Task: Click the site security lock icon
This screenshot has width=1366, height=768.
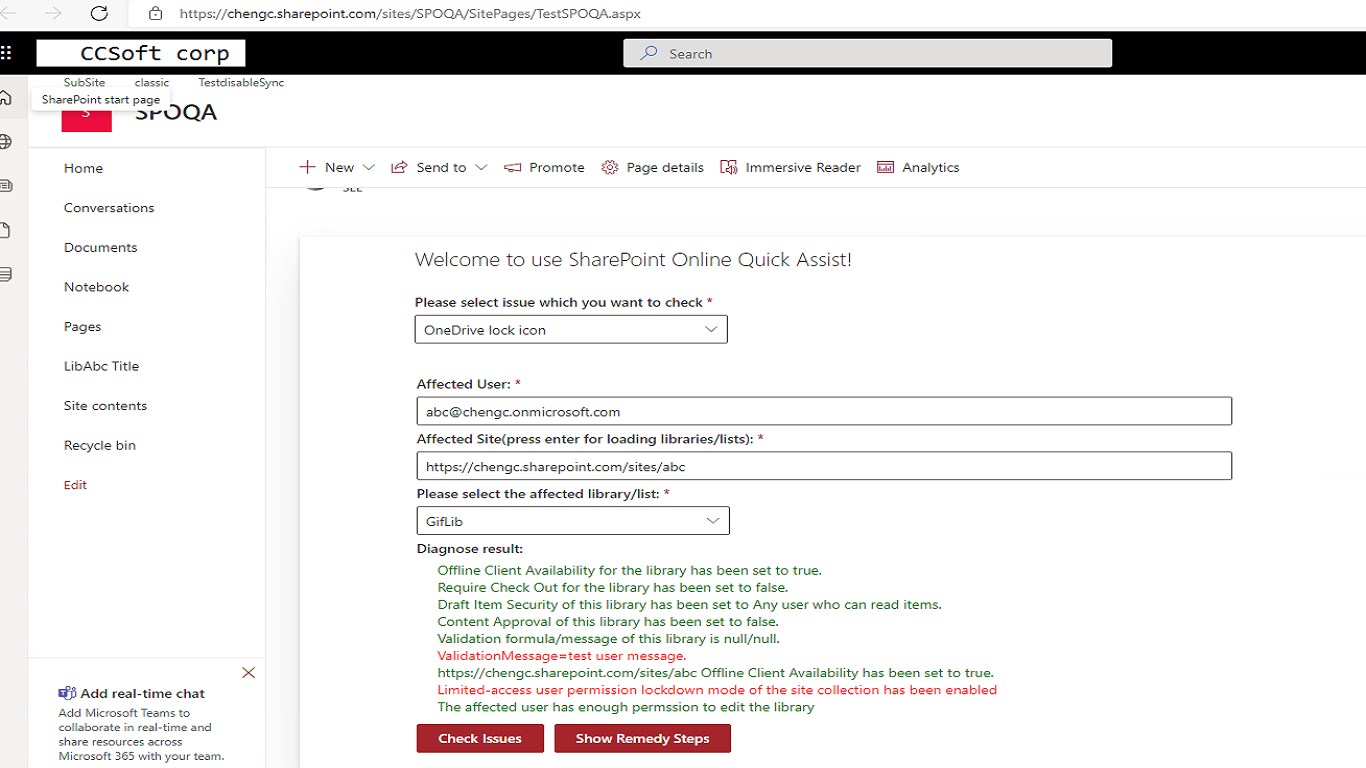Action: tap(155, 14)
